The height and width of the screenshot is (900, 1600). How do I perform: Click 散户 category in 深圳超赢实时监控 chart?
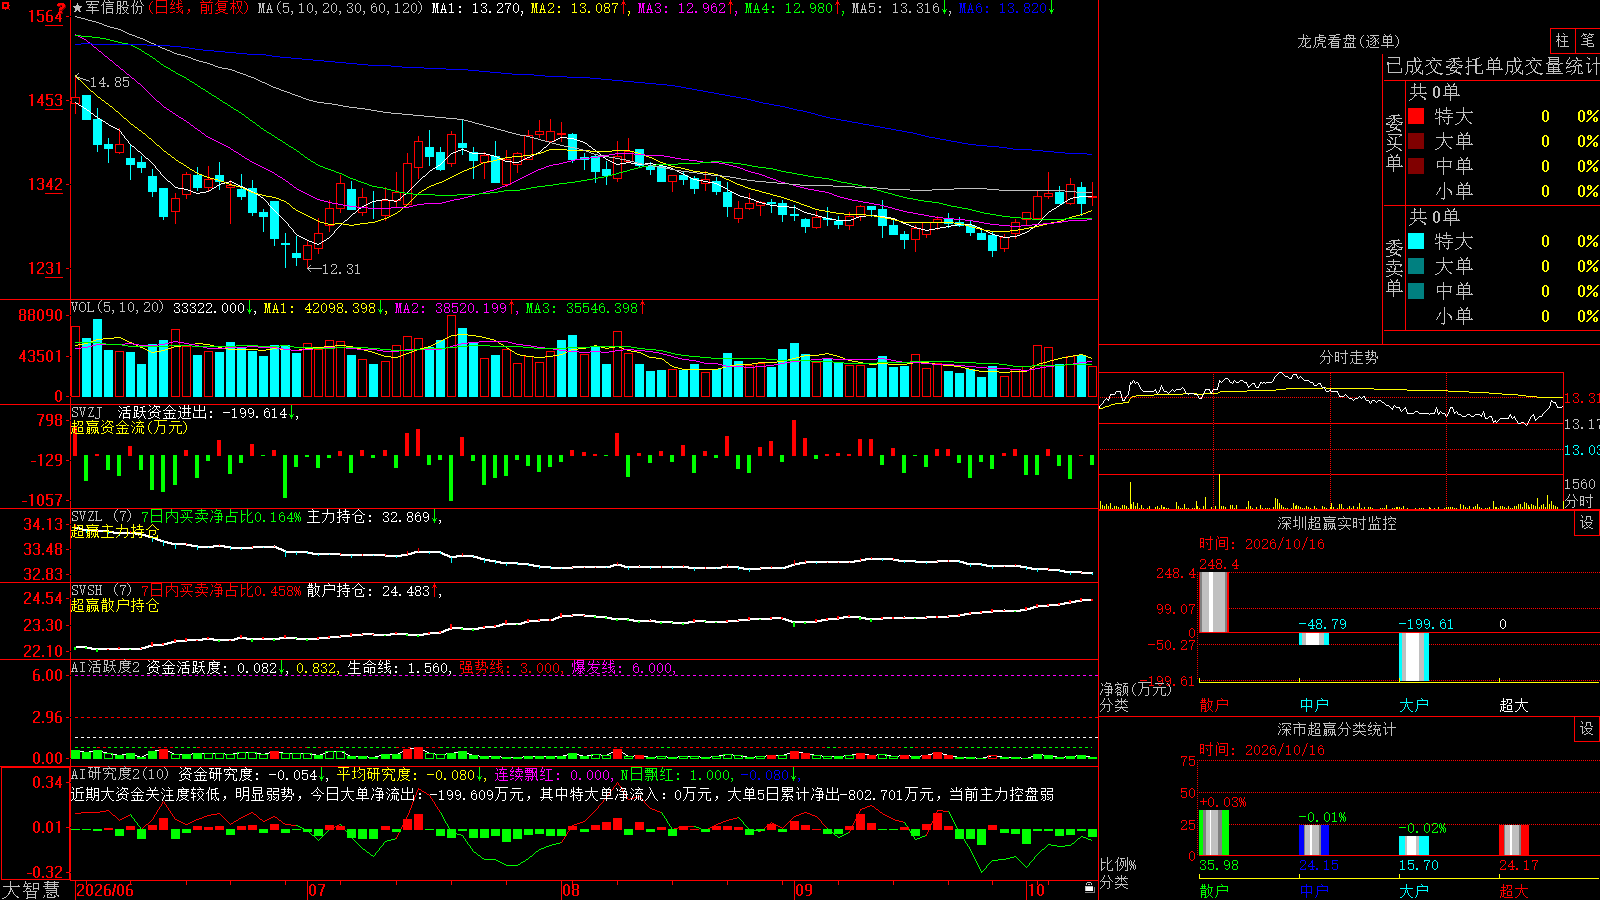[x=1214, y=705]
